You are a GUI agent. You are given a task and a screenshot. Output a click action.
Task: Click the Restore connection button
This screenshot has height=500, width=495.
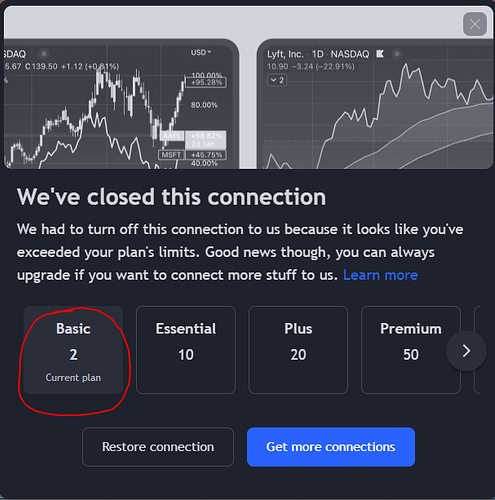[158, 447]
